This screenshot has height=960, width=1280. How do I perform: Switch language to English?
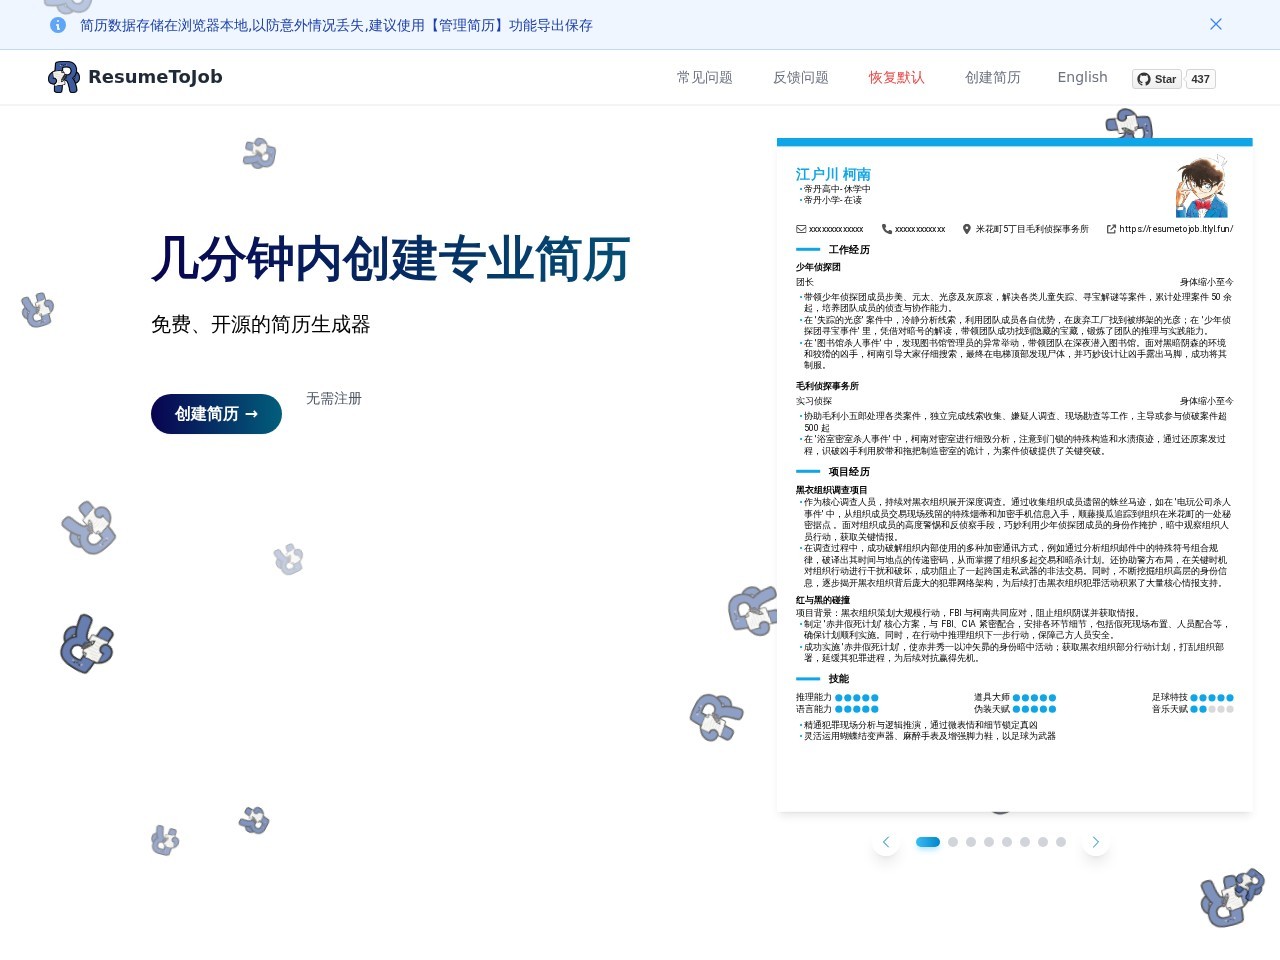(1083, 77)
